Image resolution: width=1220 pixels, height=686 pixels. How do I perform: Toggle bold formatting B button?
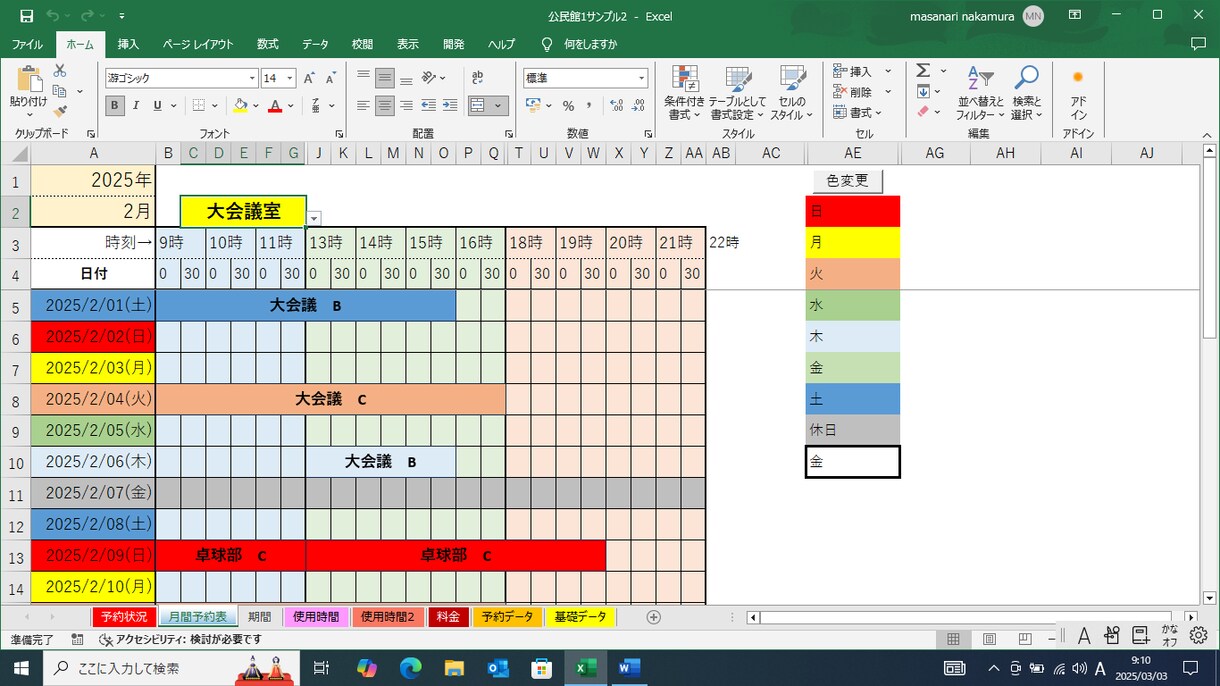click(x=115, y=105)
